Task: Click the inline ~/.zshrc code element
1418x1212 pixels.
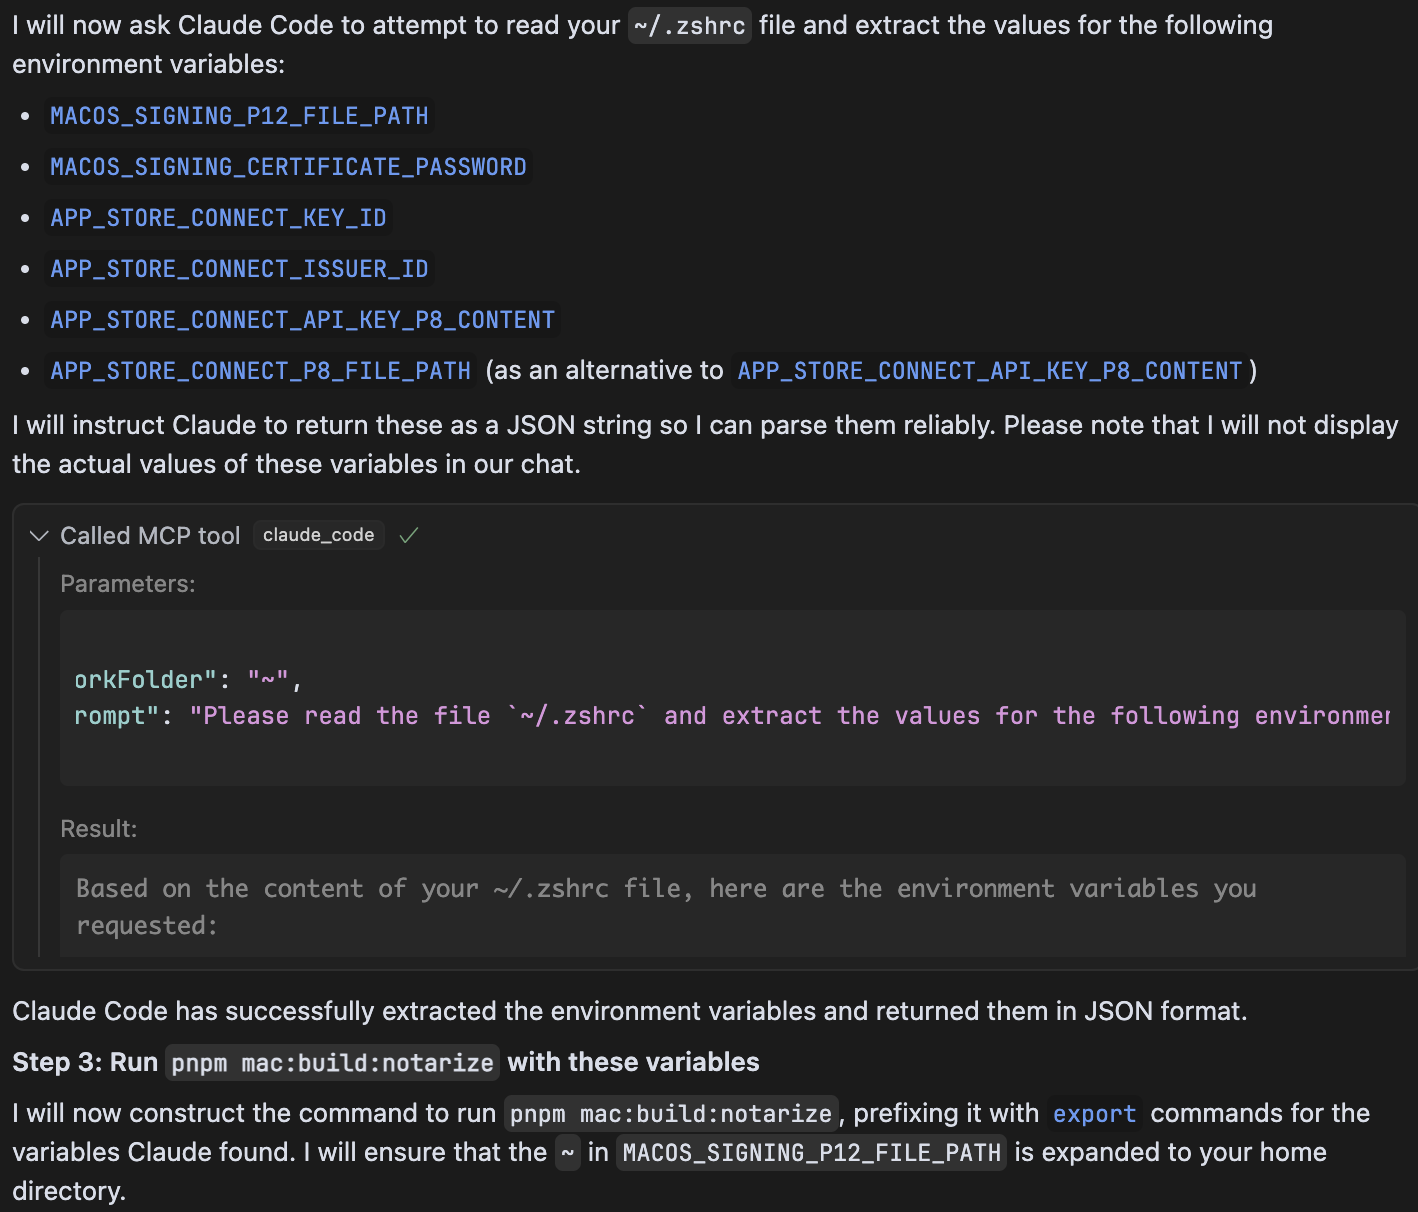Action: tap(689, 25)
